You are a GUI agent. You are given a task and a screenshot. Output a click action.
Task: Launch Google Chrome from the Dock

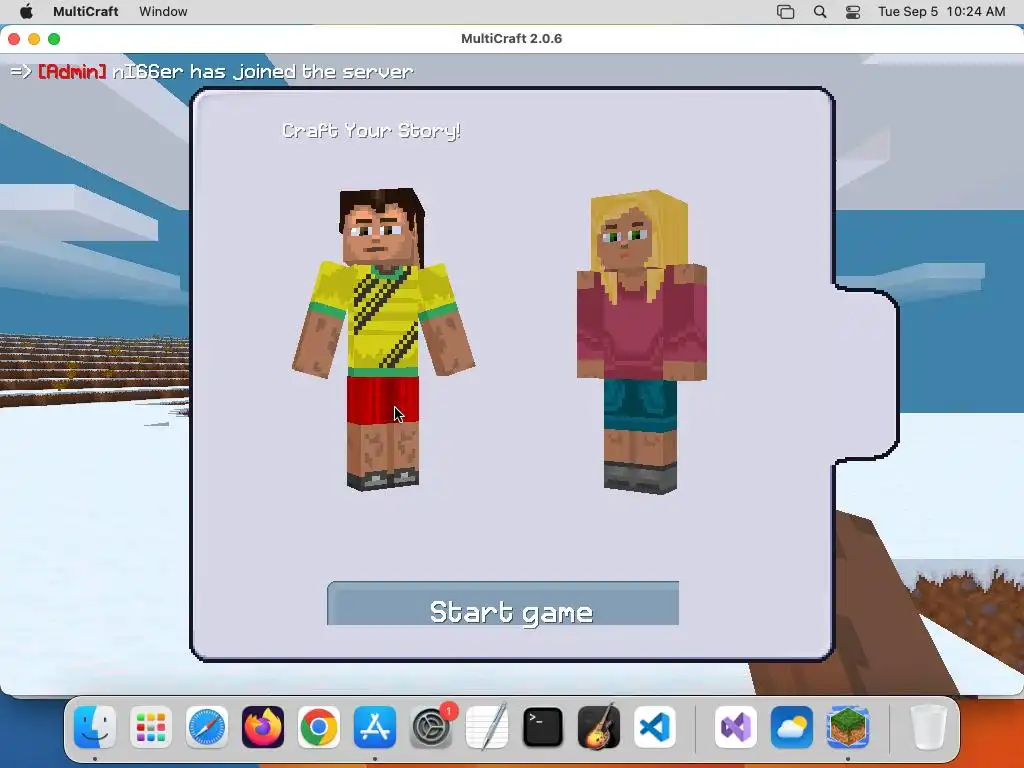pos(319,727)
